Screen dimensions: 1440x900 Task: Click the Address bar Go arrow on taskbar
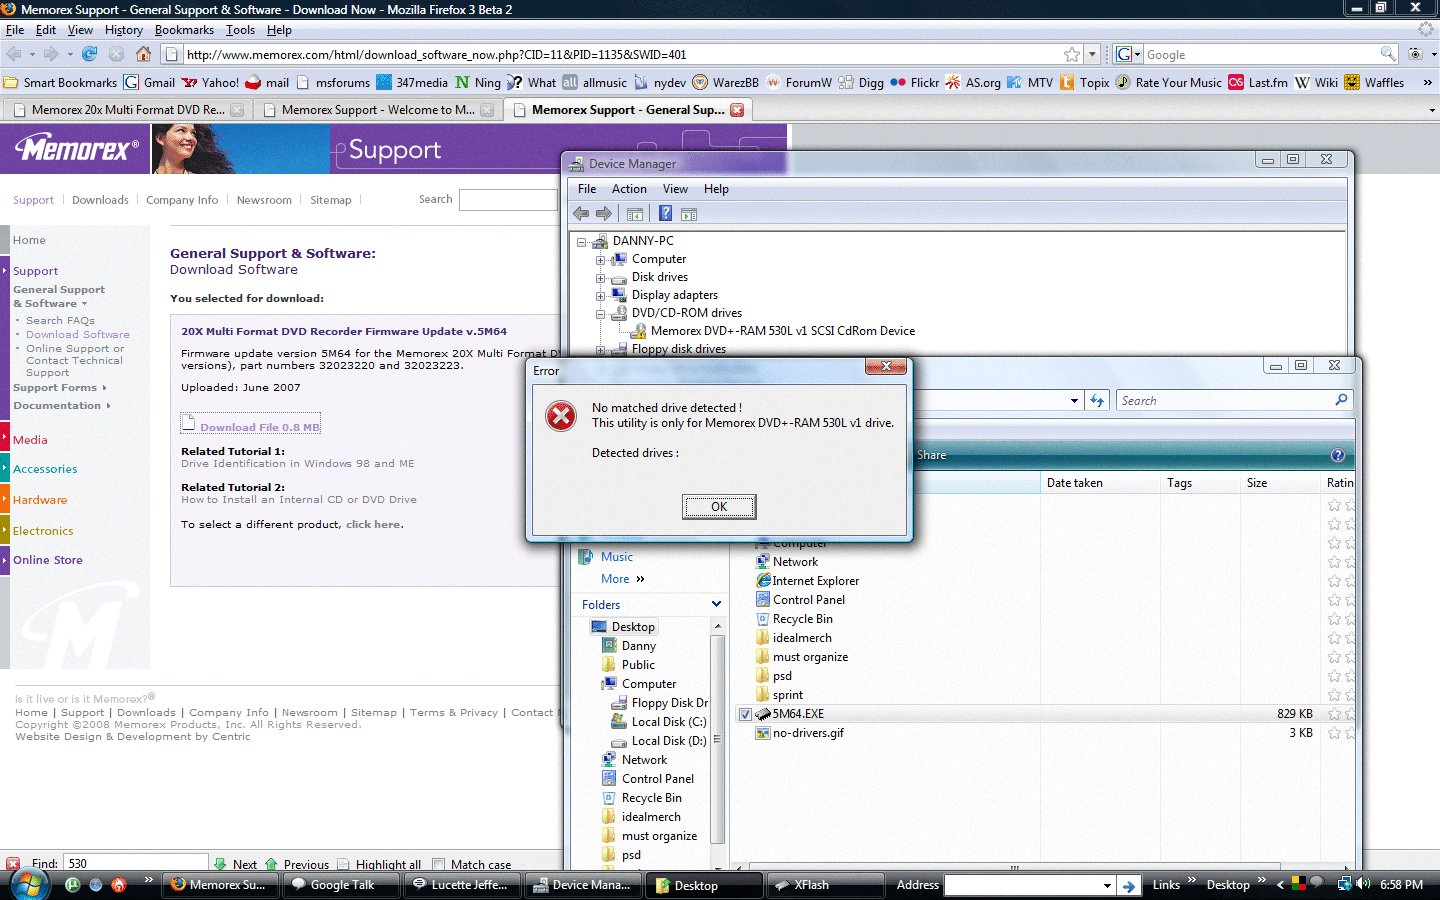click(1129, 885)
